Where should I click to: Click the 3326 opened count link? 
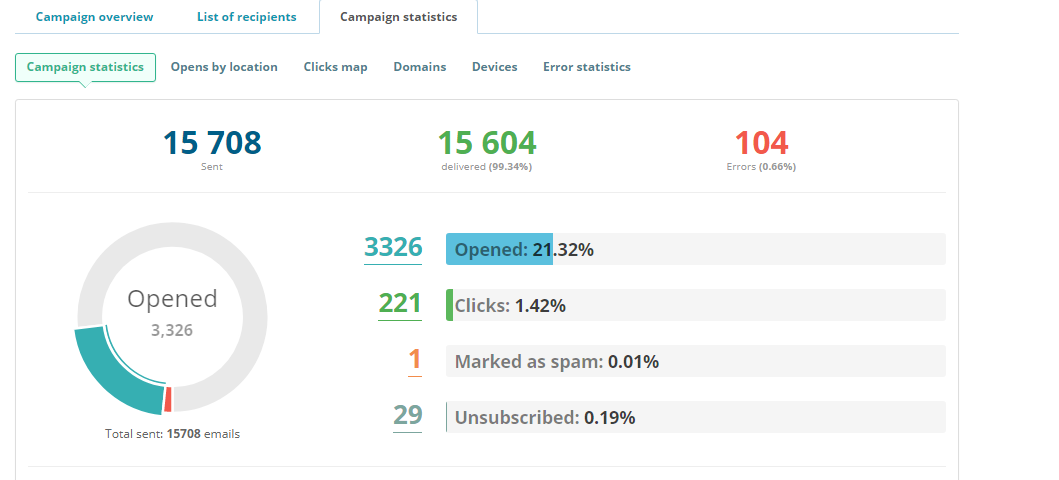393,247
